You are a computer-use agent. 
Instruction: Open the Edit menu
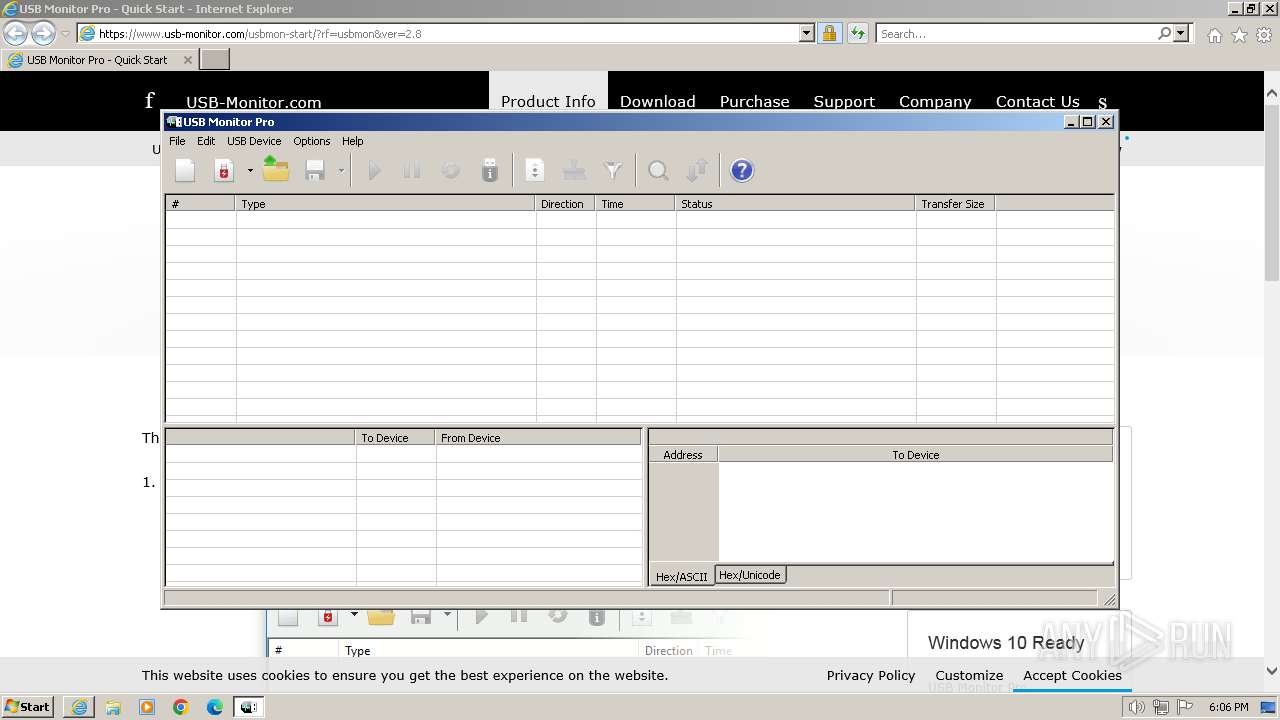206,141
